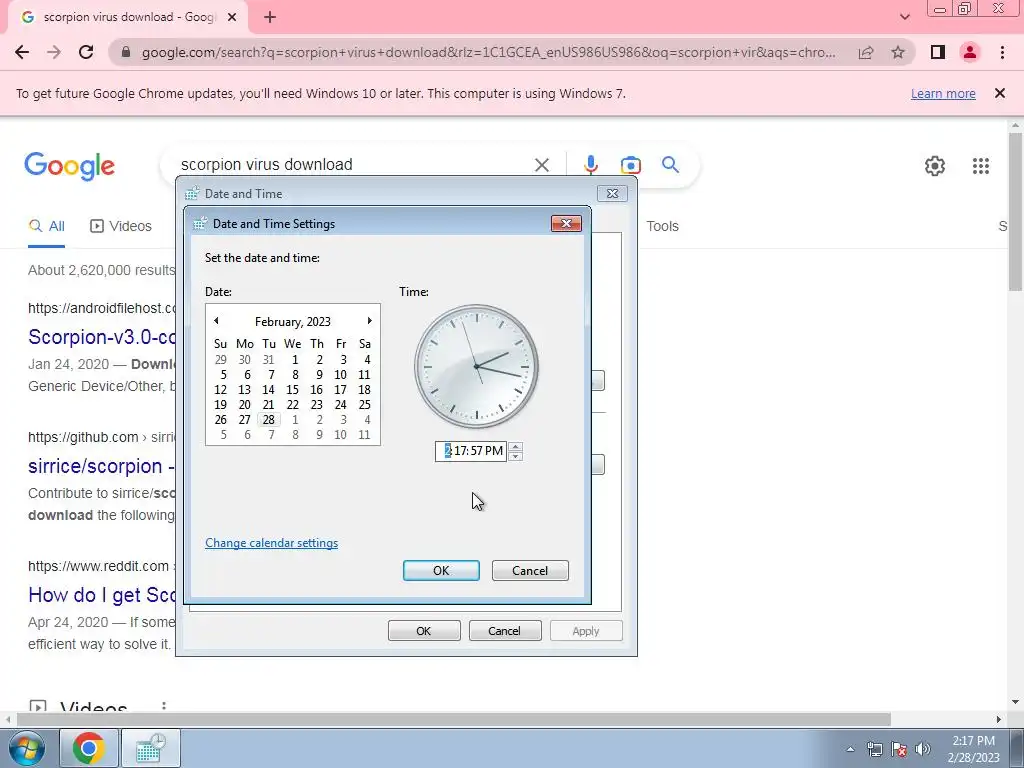The height and width of the screenshot is (768, 1024).
Task: Click the blue magnifier search button
Action: coord(670,165)
